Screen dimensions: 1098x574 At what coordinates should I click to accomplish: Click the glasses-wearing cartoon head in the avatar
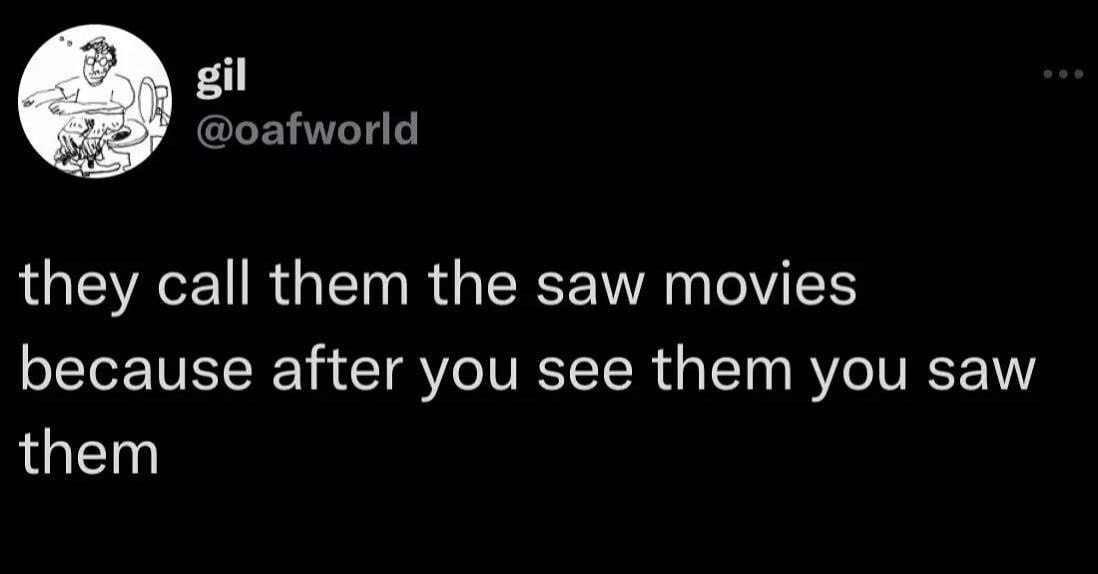96,62
